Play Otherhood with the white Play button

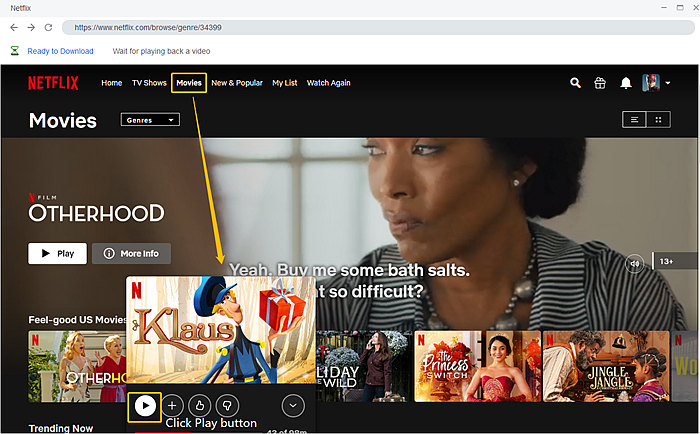click(x=57, y=253)
